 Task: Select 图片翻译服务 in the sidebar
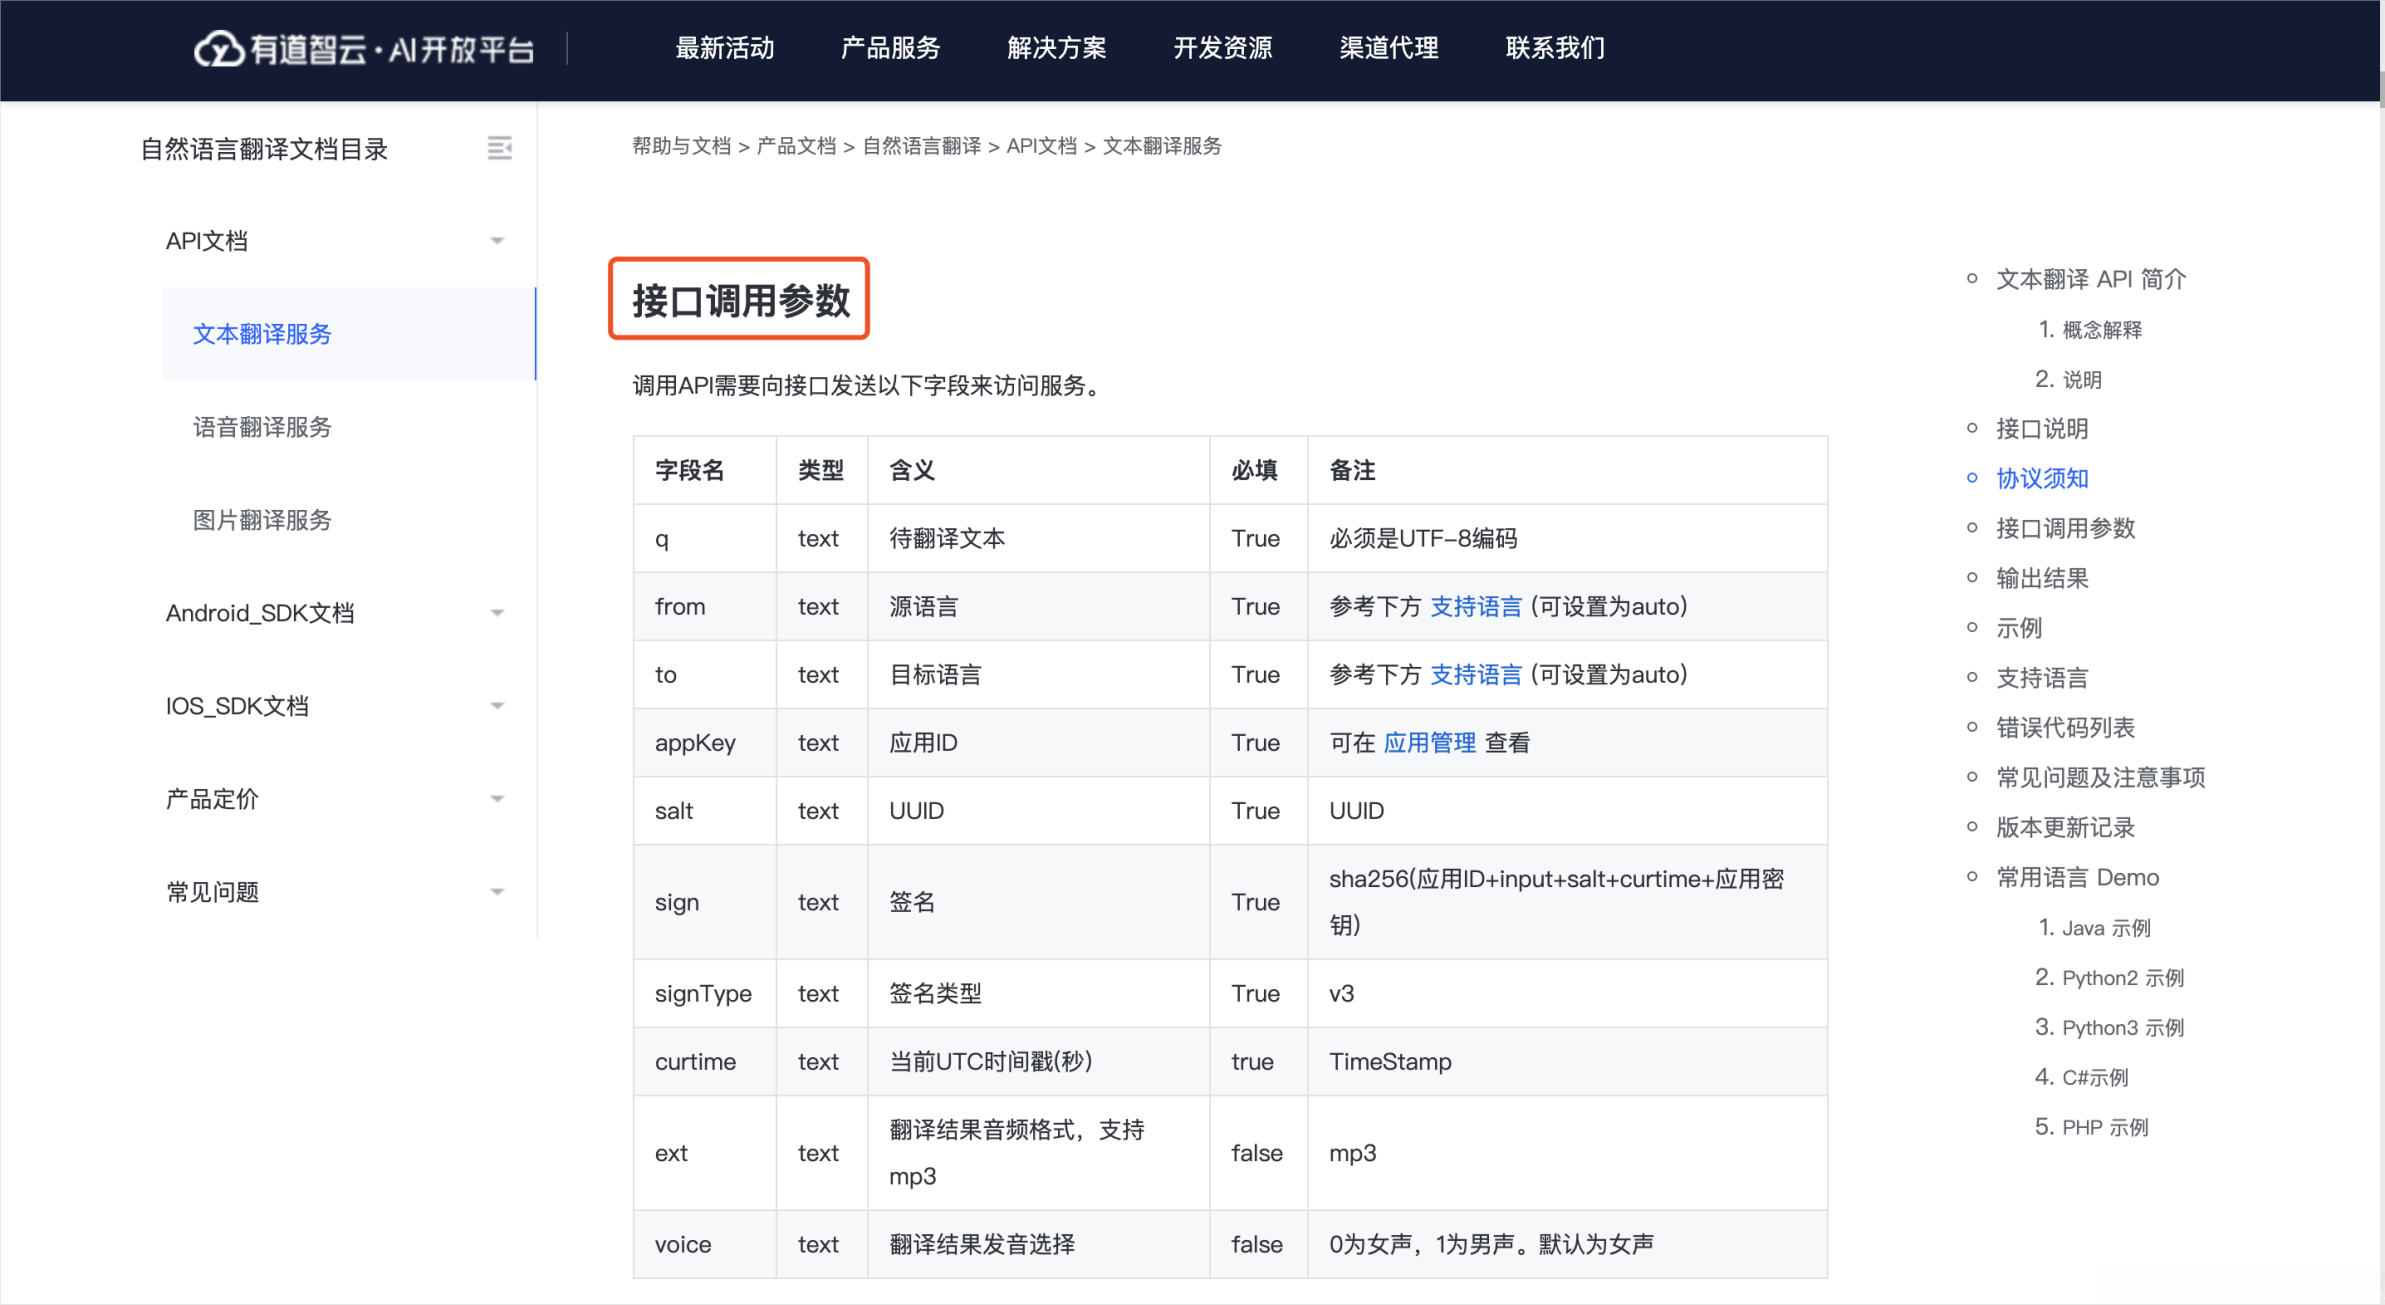pyautogui.click(x=262, y=519)
